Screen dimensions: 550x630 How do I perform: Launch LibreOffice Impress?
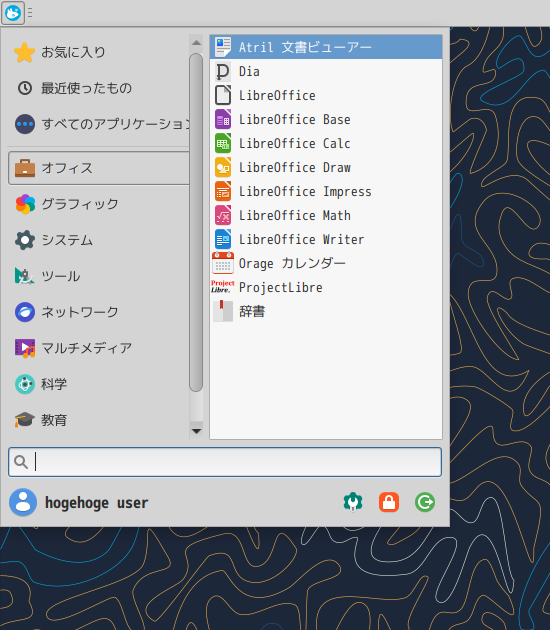[x=326, y=191]
